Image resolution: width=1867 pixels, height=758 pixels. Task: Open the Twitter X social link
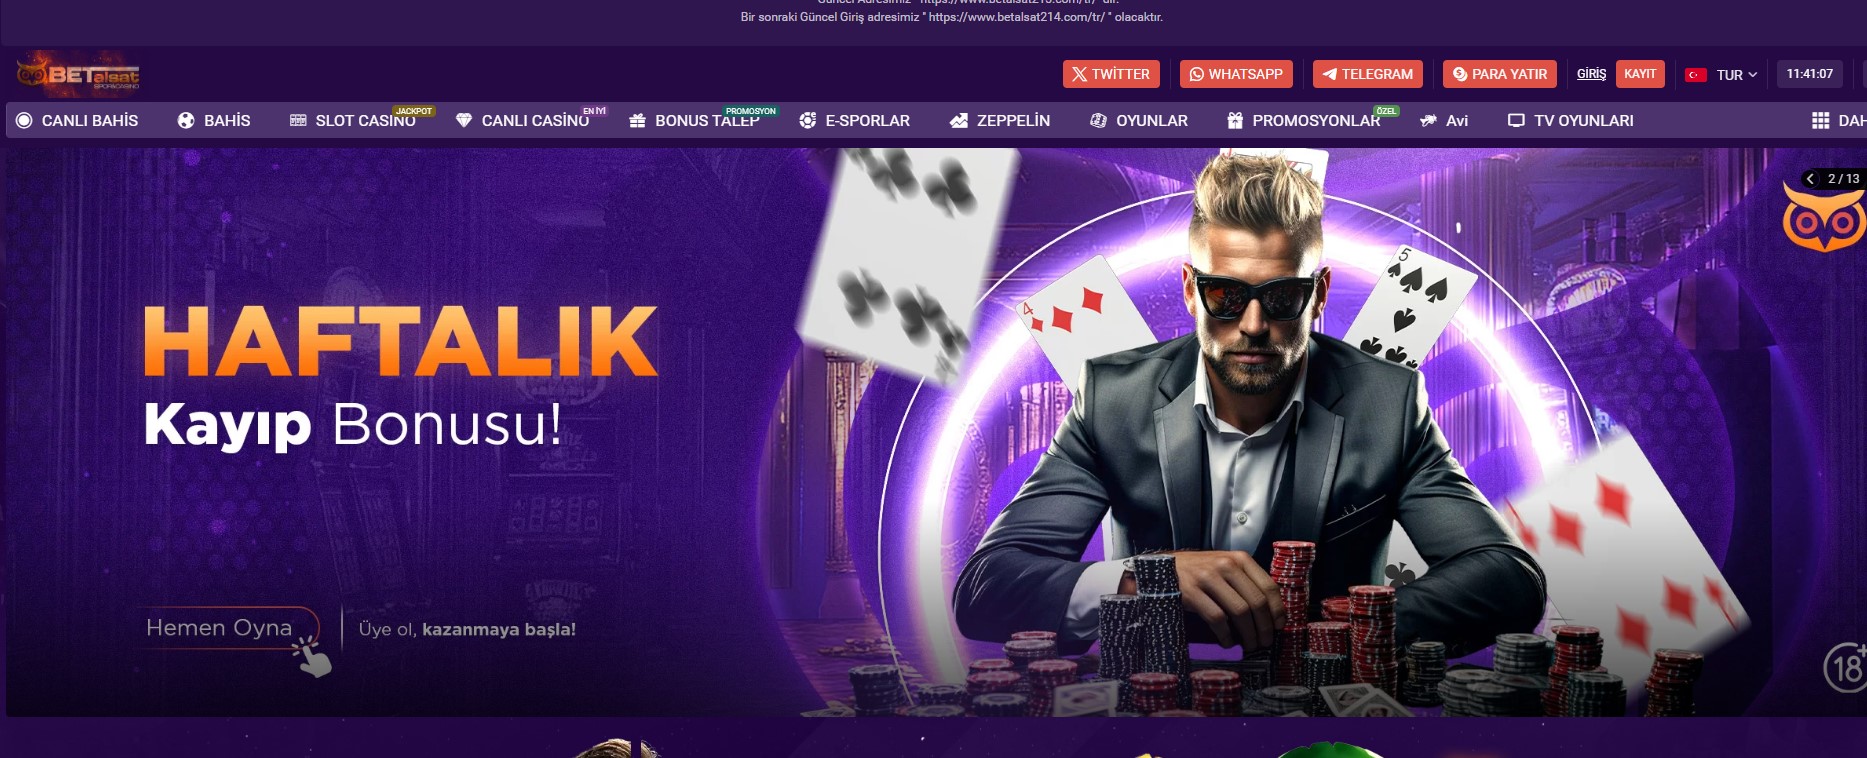point(1111,74)
